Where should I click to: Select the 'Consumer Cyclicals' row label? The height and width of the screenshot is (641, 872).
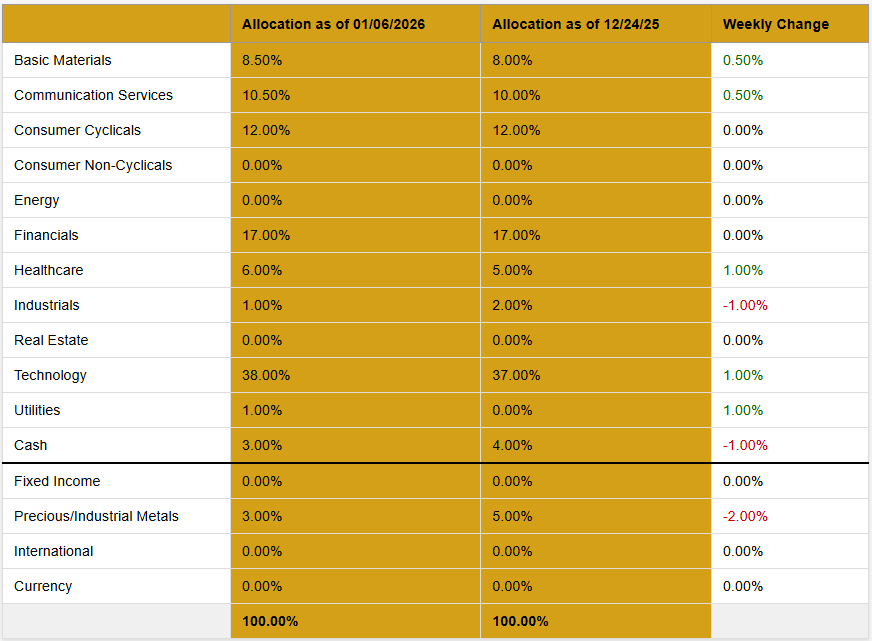pyautogui.click(x=77, y=130)
